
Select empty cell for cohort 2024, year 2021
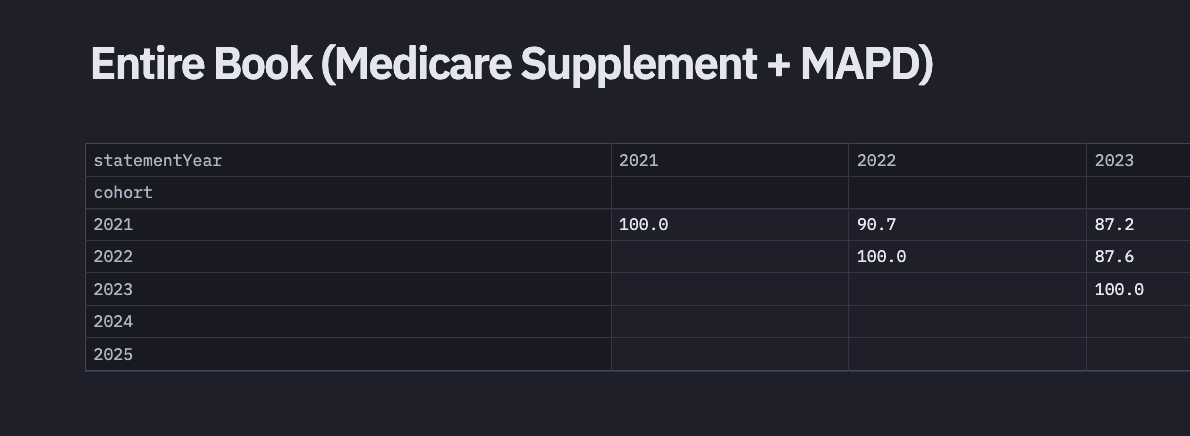(x=729, y=321)
